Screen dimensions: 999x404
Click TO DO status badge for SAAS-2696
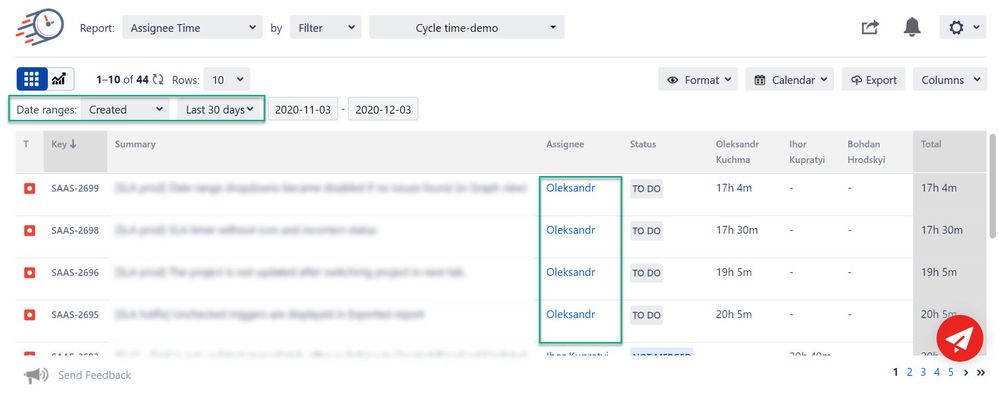(x=646, y=273)
